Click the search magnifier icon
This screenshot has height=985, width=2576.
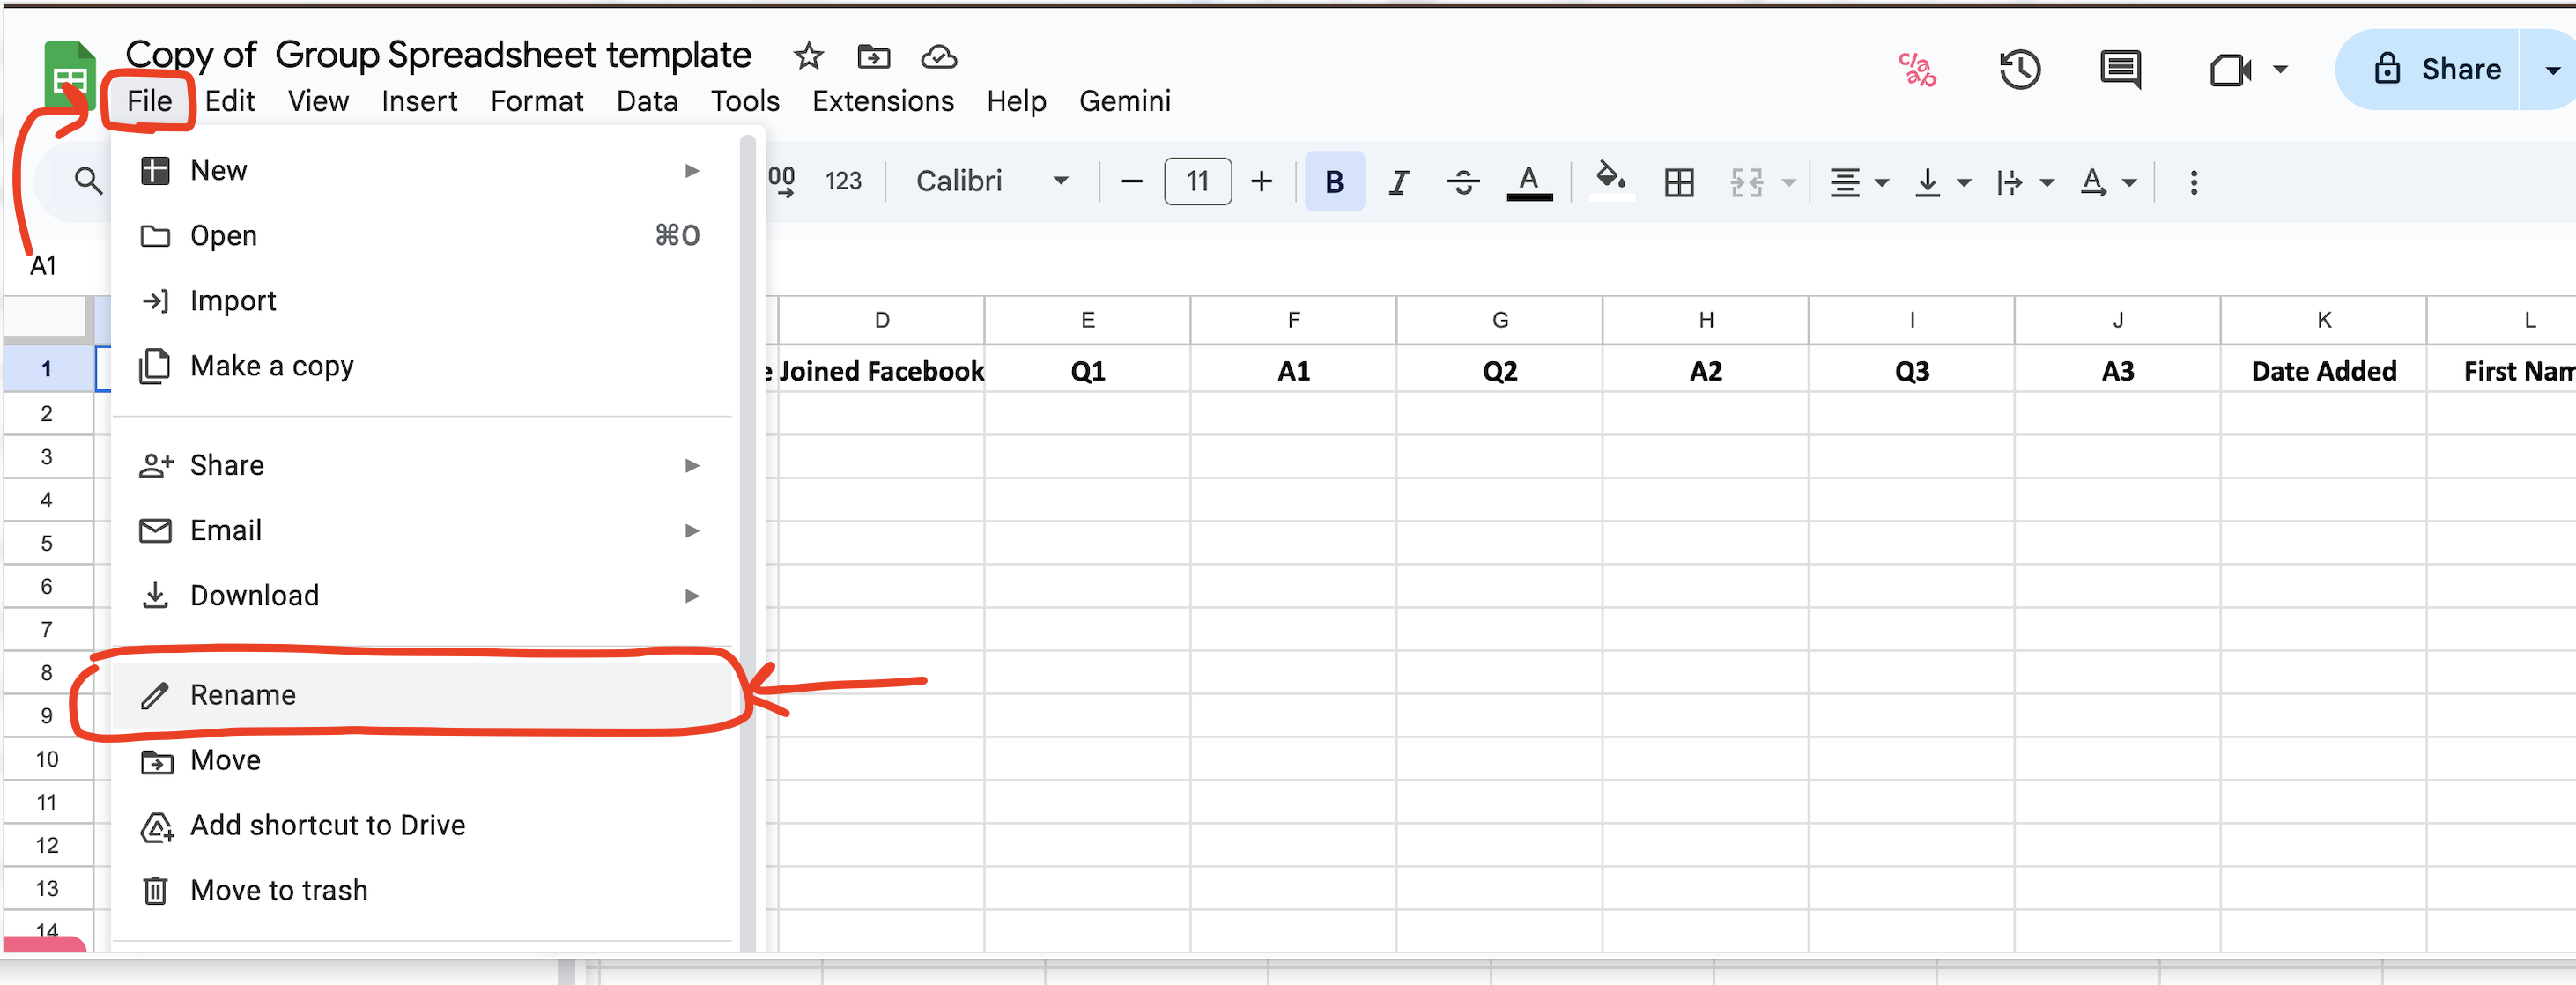pyautogui.click(x=88, y=181)
